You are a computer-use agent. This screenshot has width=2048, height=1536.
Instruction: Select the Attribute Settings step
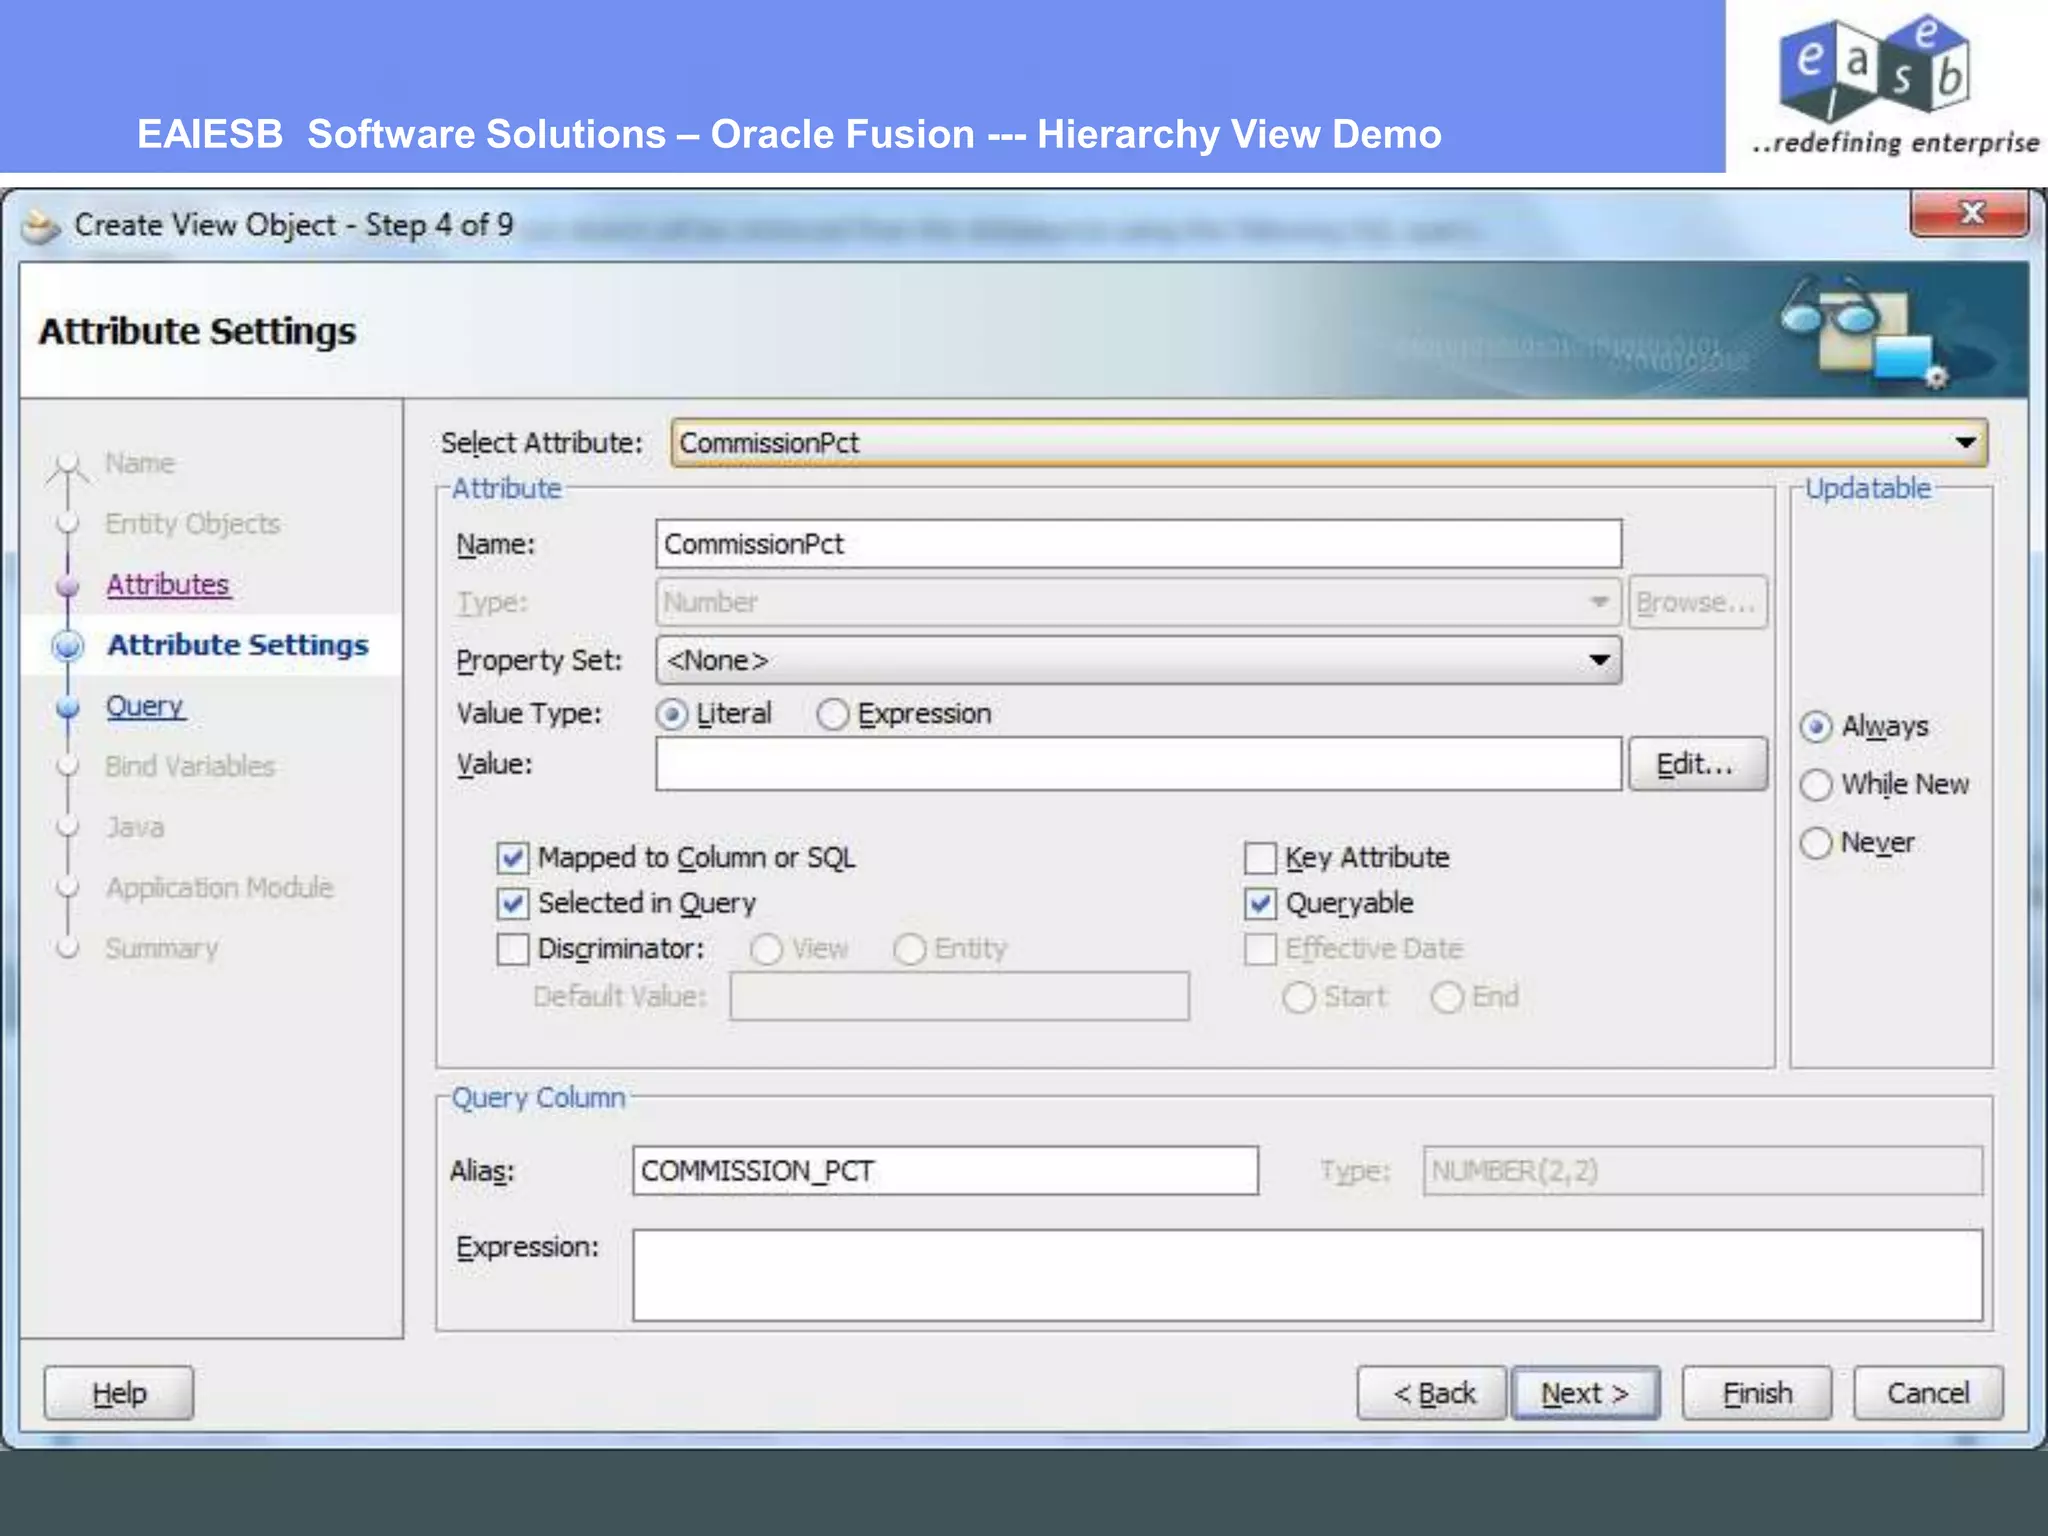238,646
